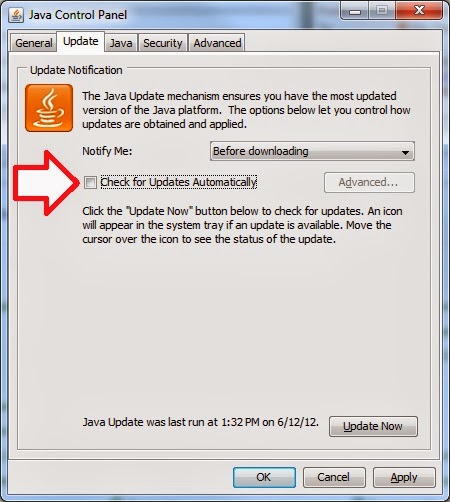Screen dimensions: 450x502
Task: Click the Check for Updates Automatically label
Action: point(179,182)
